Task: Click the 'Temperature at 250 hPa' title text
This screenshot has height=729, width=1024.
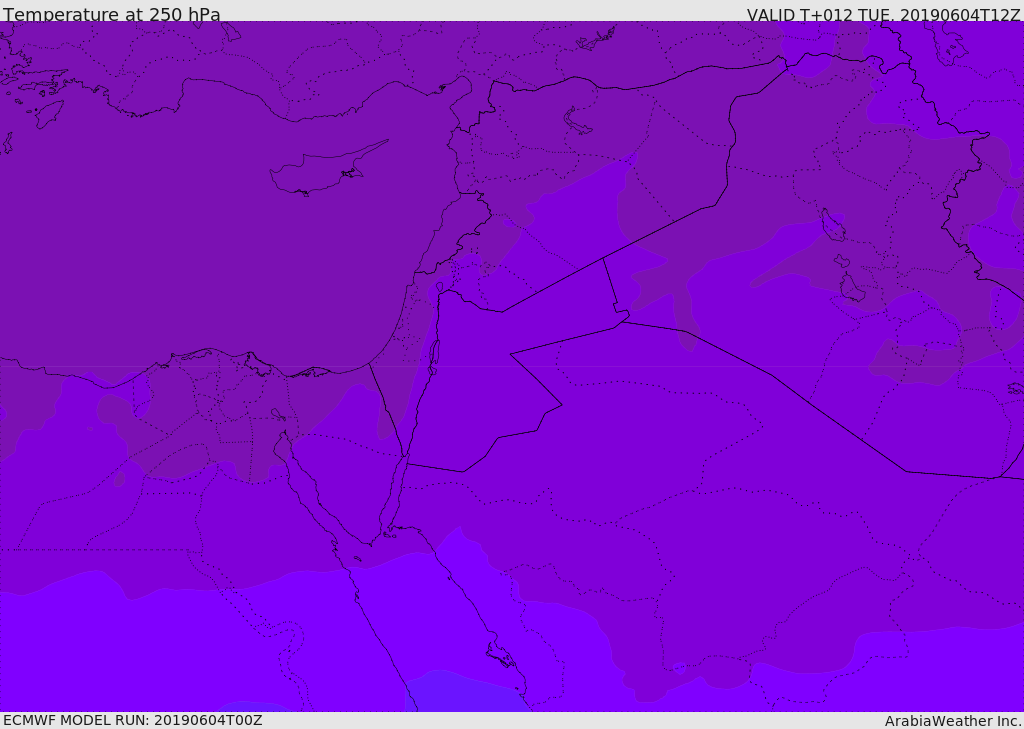Action: pos(112,14)
